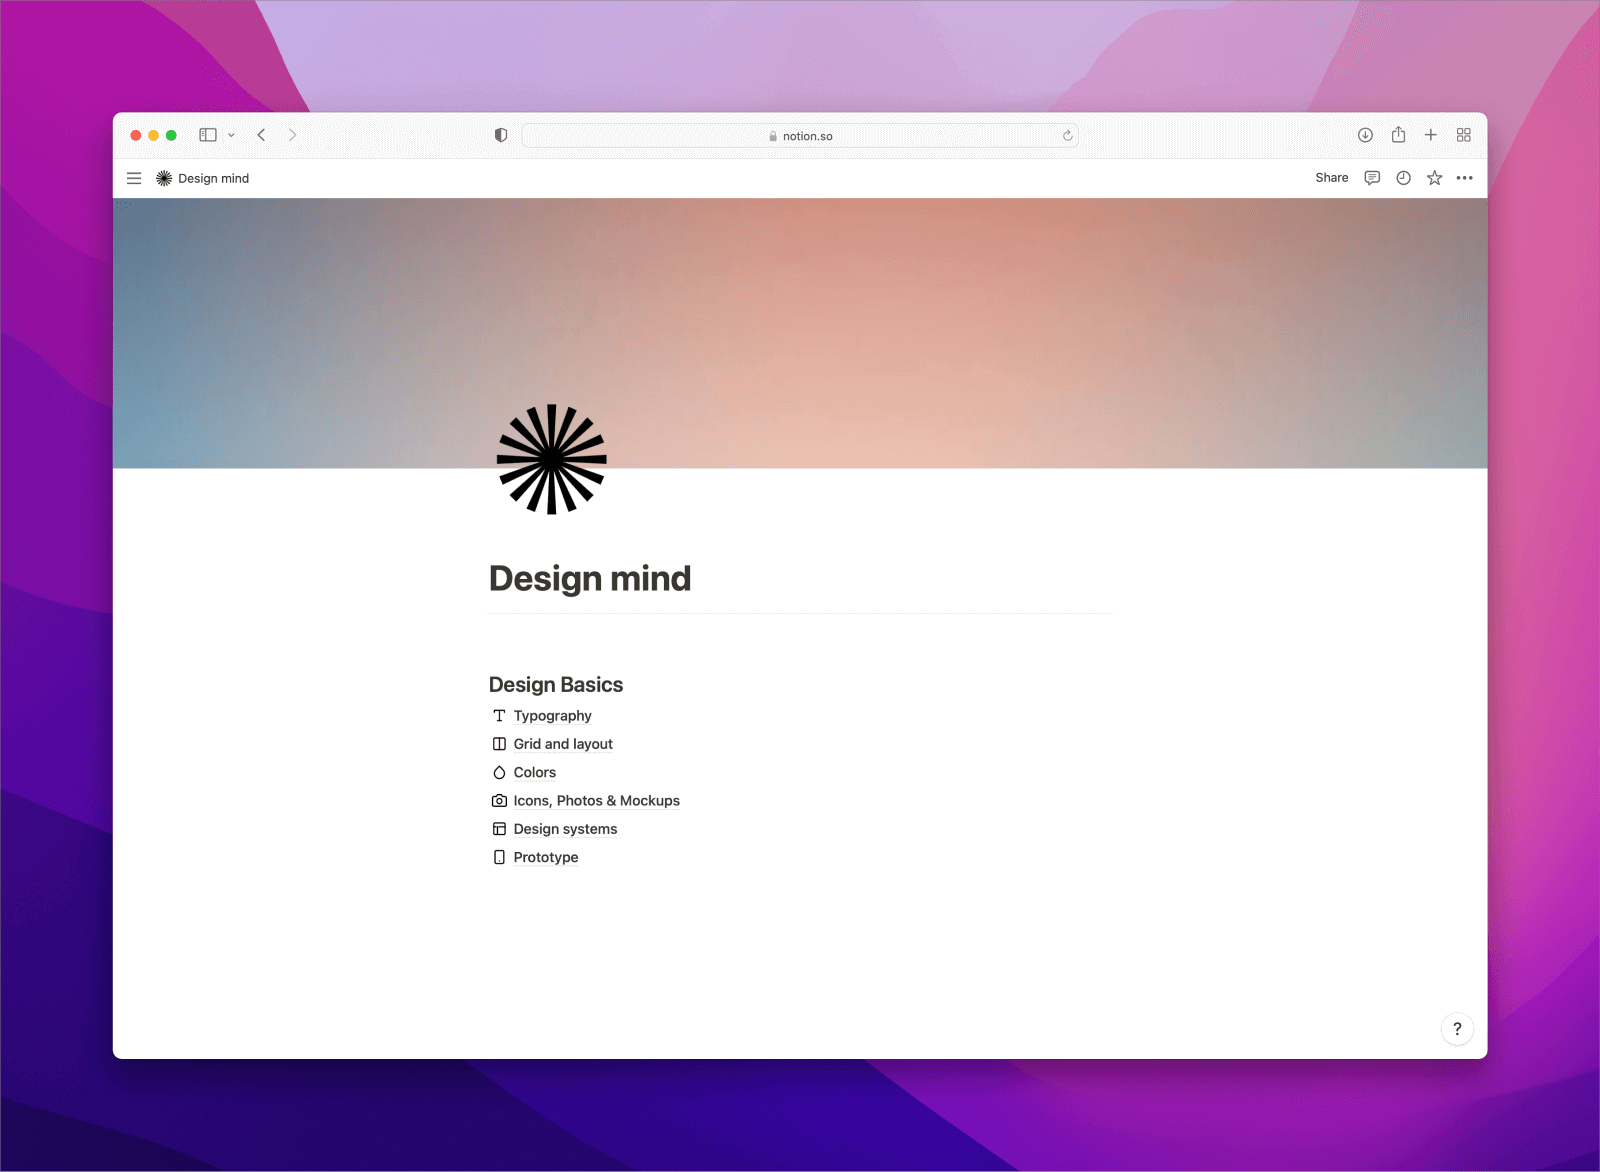Toggle Safari sidebar button
Screen dimensions: 1600x1172
[x=208, y=135]
